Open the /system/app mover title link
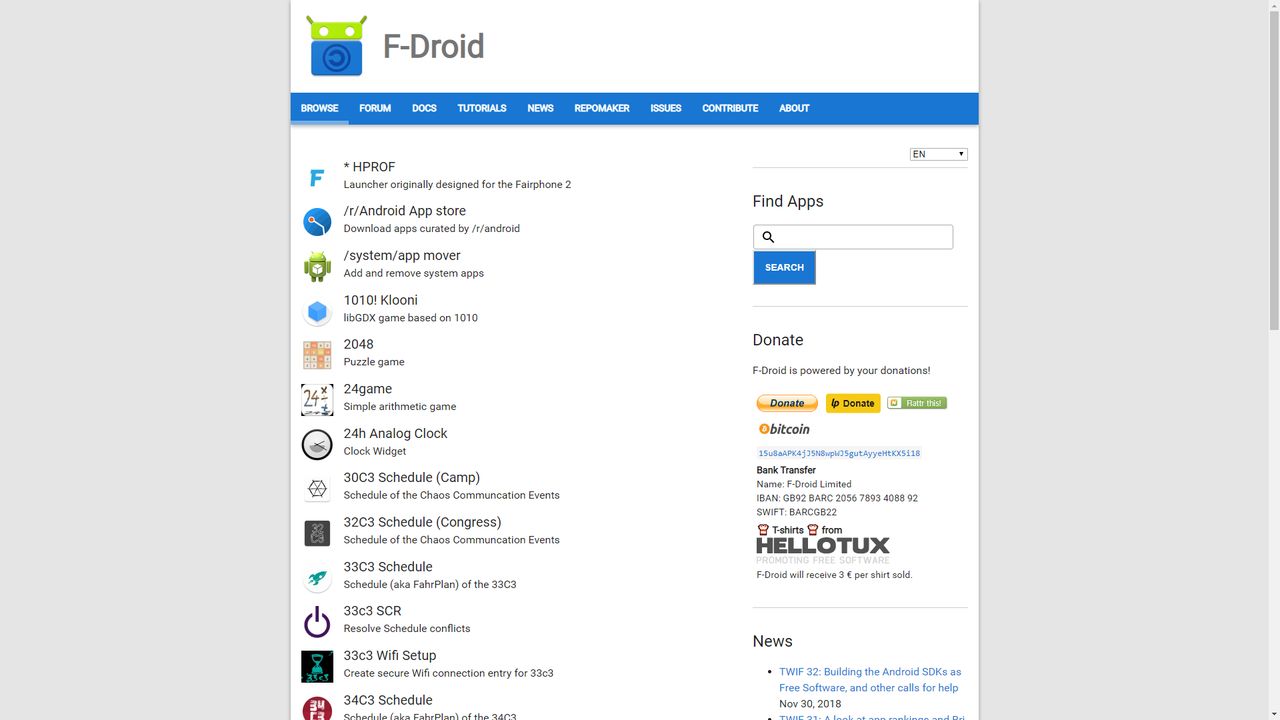Viewport: 1280px width, 720px height. (402, 255)
